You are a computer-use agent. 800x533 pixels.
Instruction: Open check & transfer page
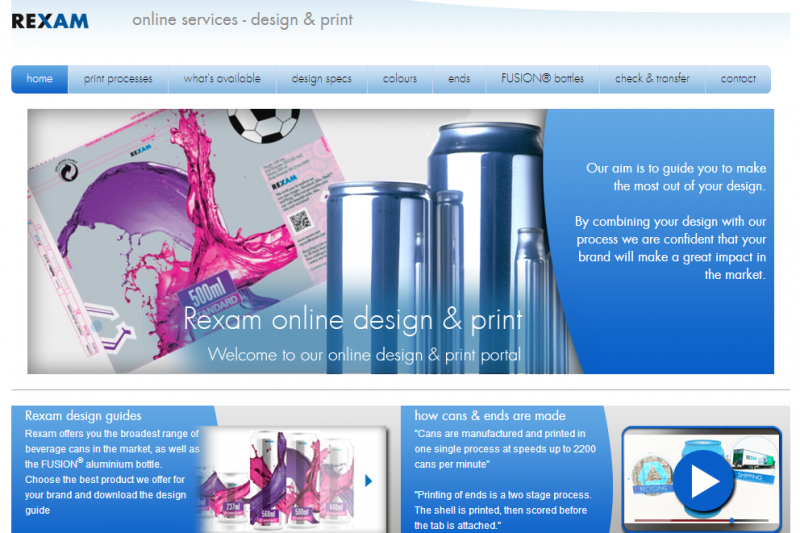[x=652, y=79]
